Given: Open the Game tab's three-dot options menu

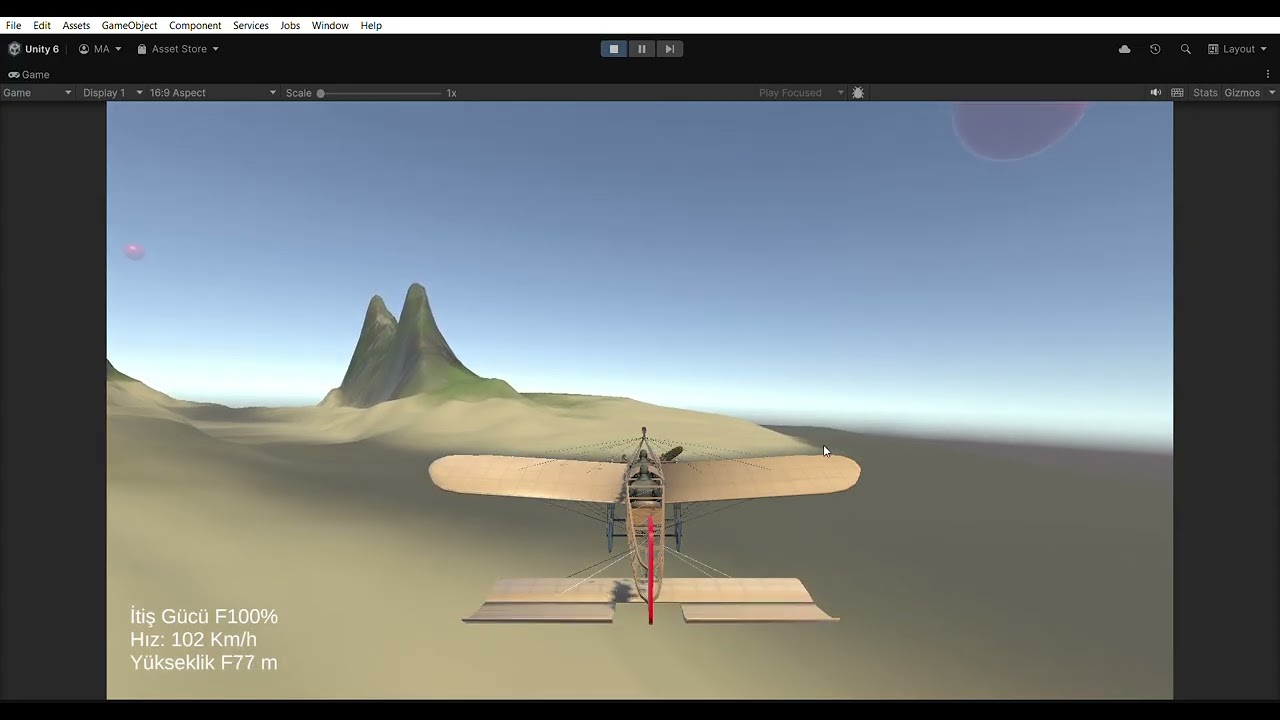Looking at the screenshot, I should pos(1268,74).
